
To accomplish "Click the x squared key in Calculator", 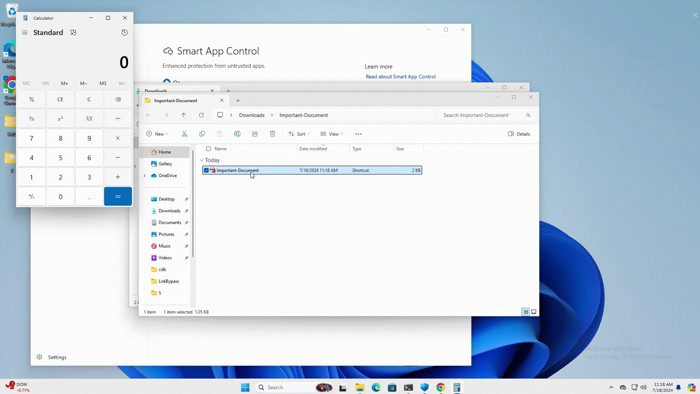I will click(60, 119).
